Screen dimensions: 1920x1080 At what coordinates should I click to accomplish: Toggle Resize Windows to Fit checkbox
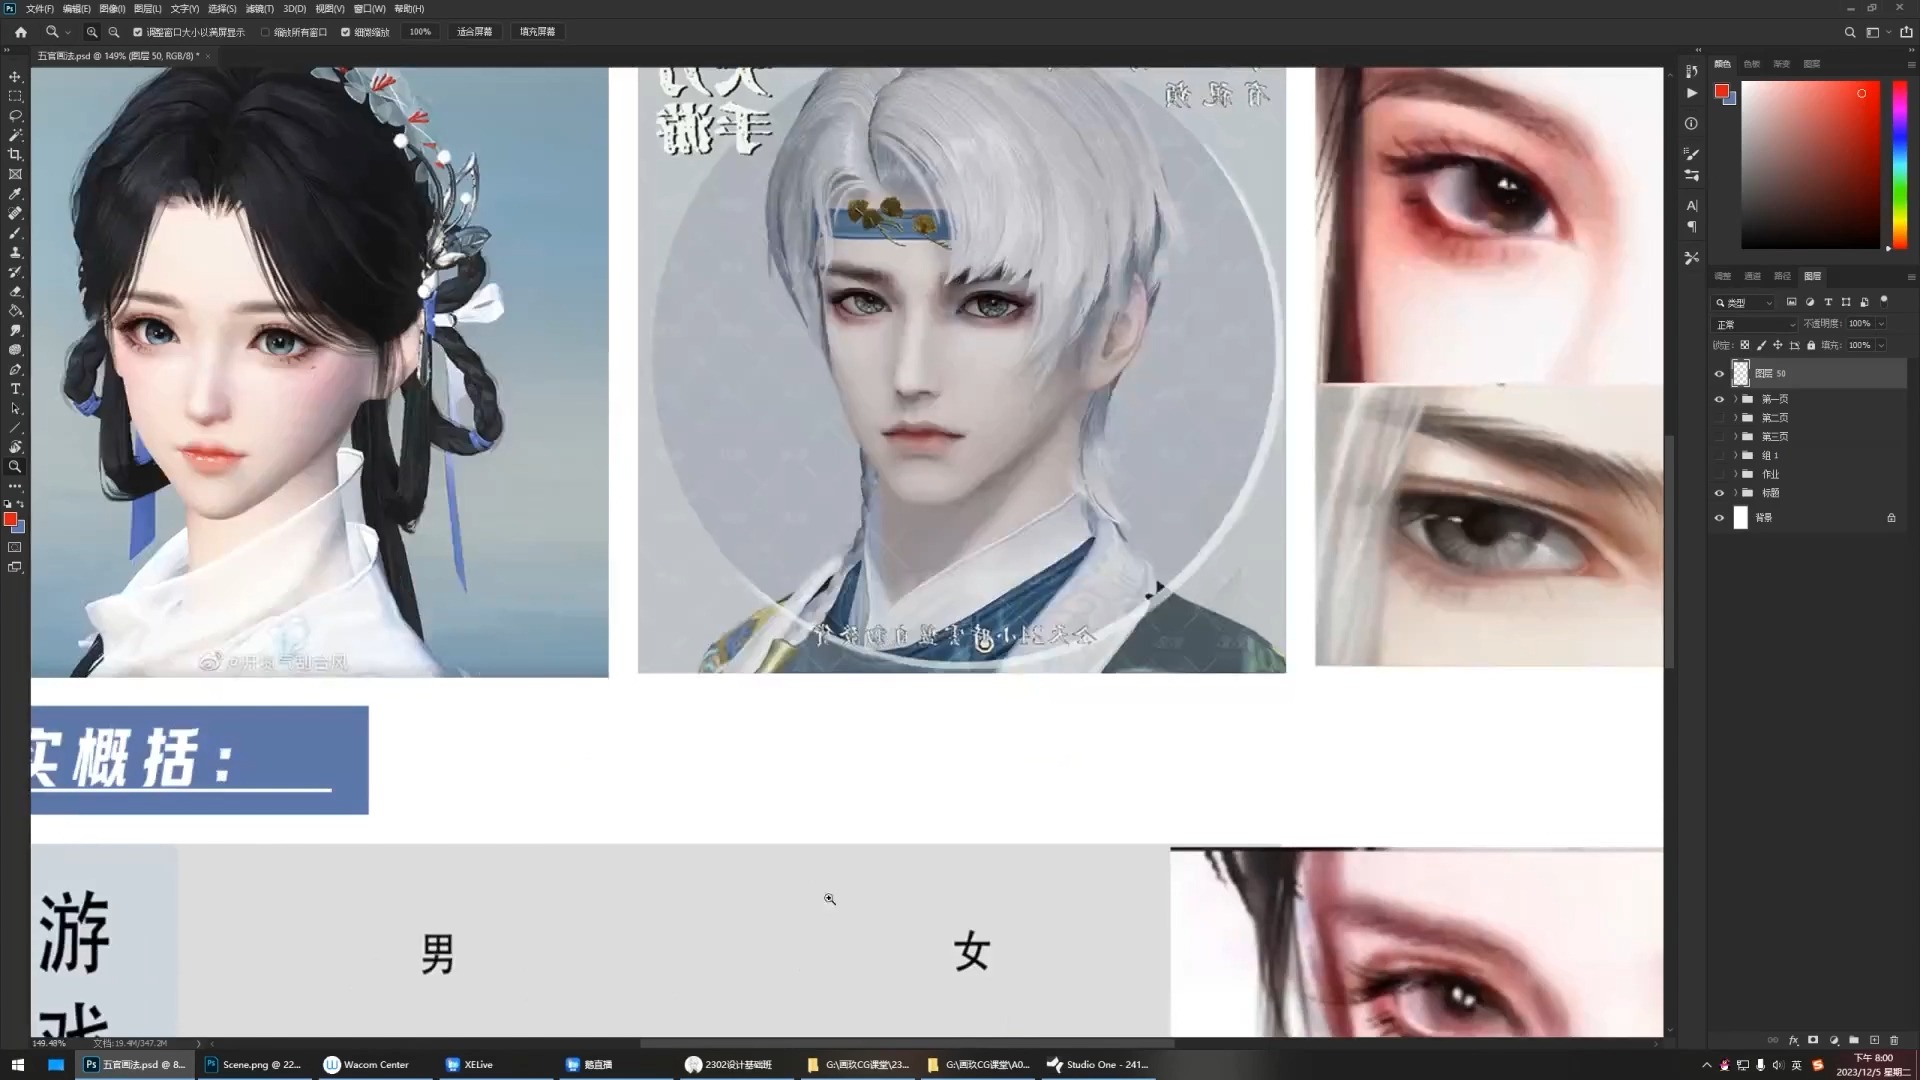138,32
